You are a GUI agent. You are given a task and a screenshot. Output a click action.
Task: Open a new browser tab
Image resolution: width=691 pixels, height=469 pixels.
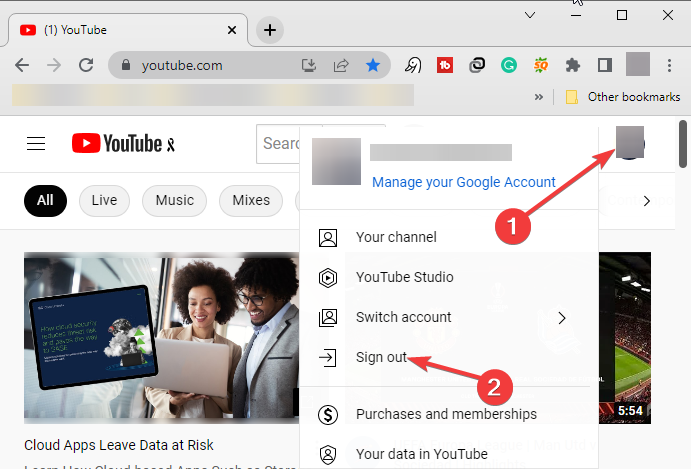(270, 30)
